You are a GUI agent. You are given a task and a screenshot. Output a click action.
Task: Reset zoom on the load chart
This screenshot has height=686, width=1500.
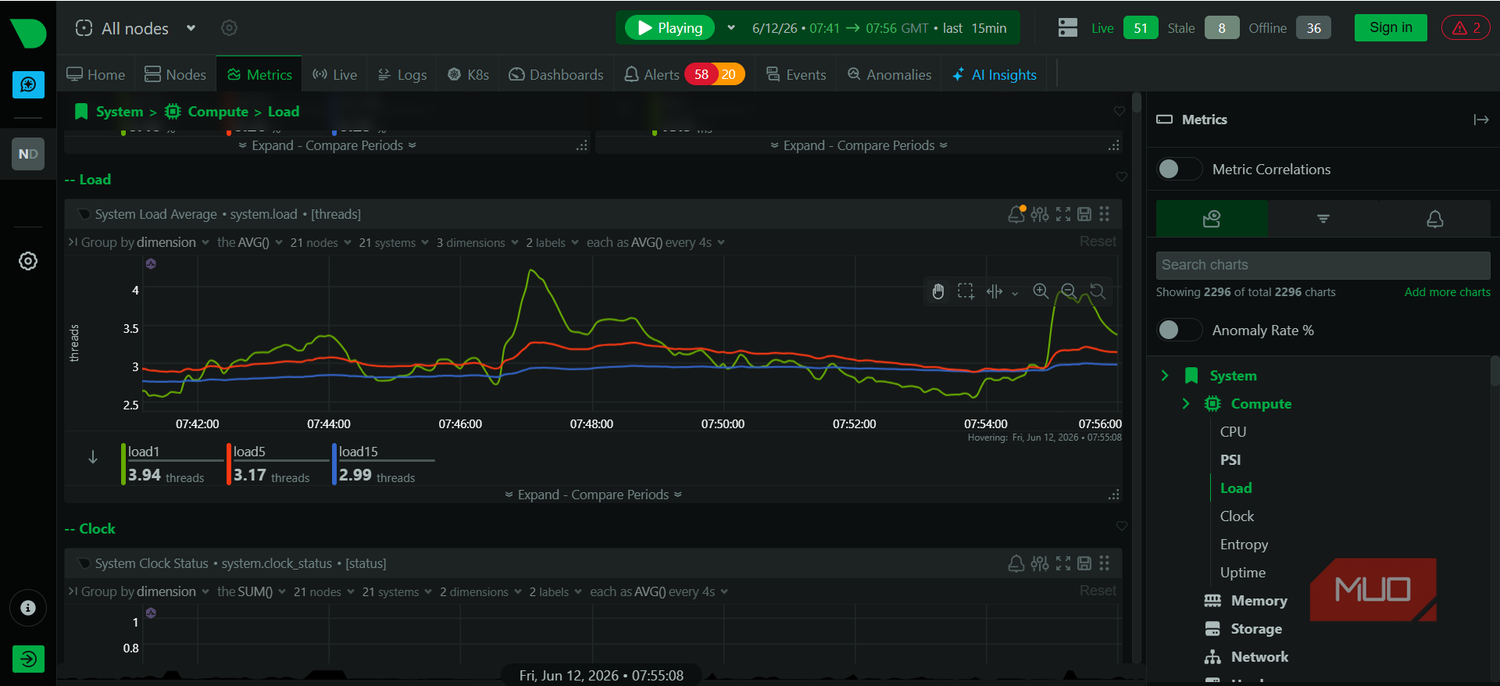click(x=1097, y=291)
